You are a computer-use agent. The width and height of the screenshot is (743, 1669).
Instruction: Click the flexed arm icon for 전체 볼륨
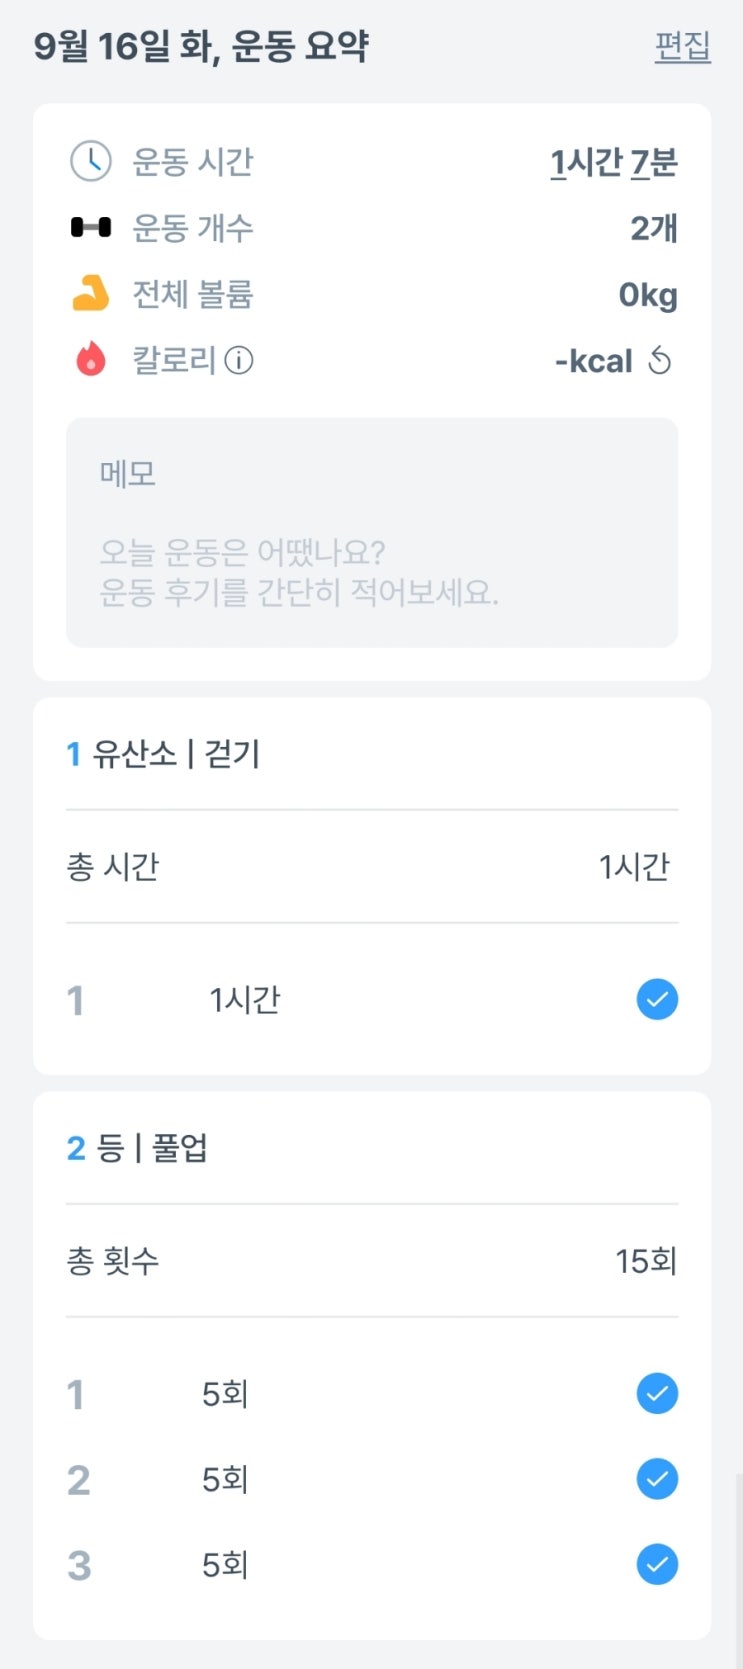tap(90, 294)
